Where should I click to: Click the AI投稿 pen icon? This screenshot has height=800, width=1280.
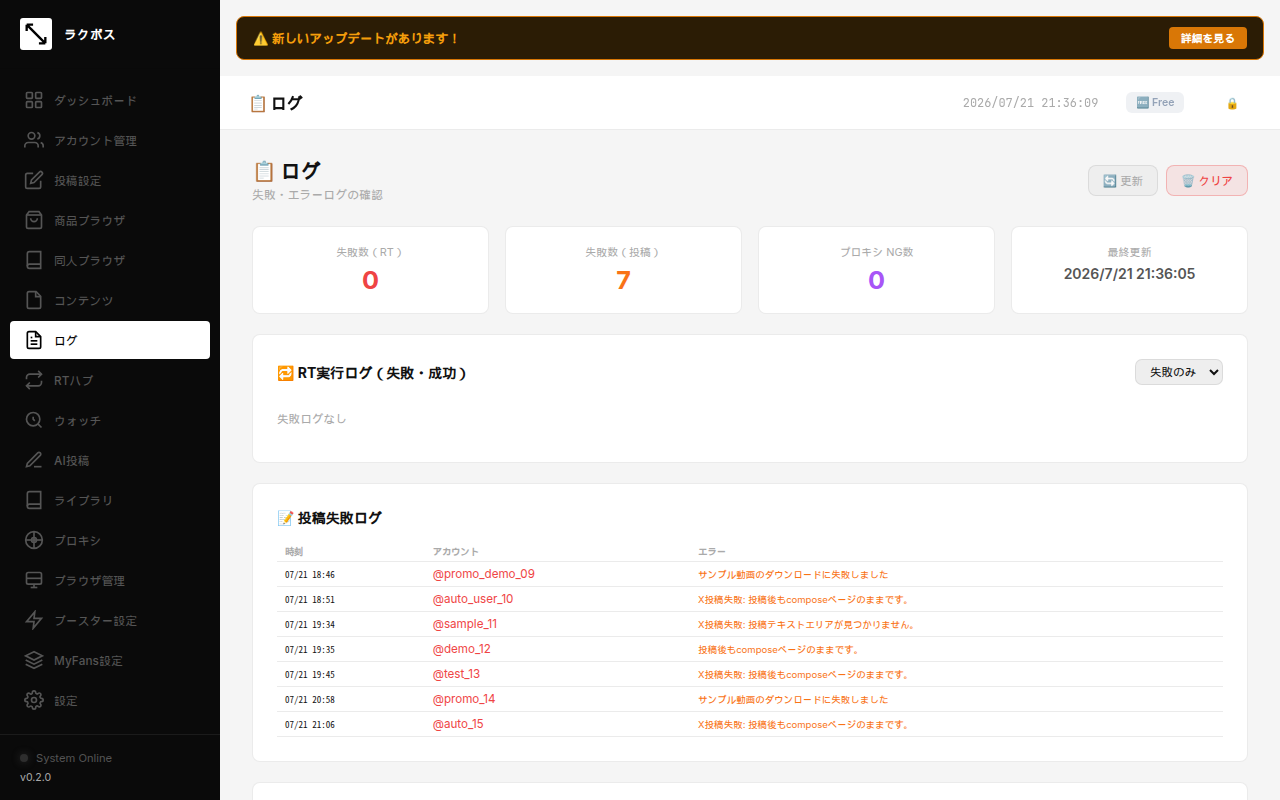(34, 460)
